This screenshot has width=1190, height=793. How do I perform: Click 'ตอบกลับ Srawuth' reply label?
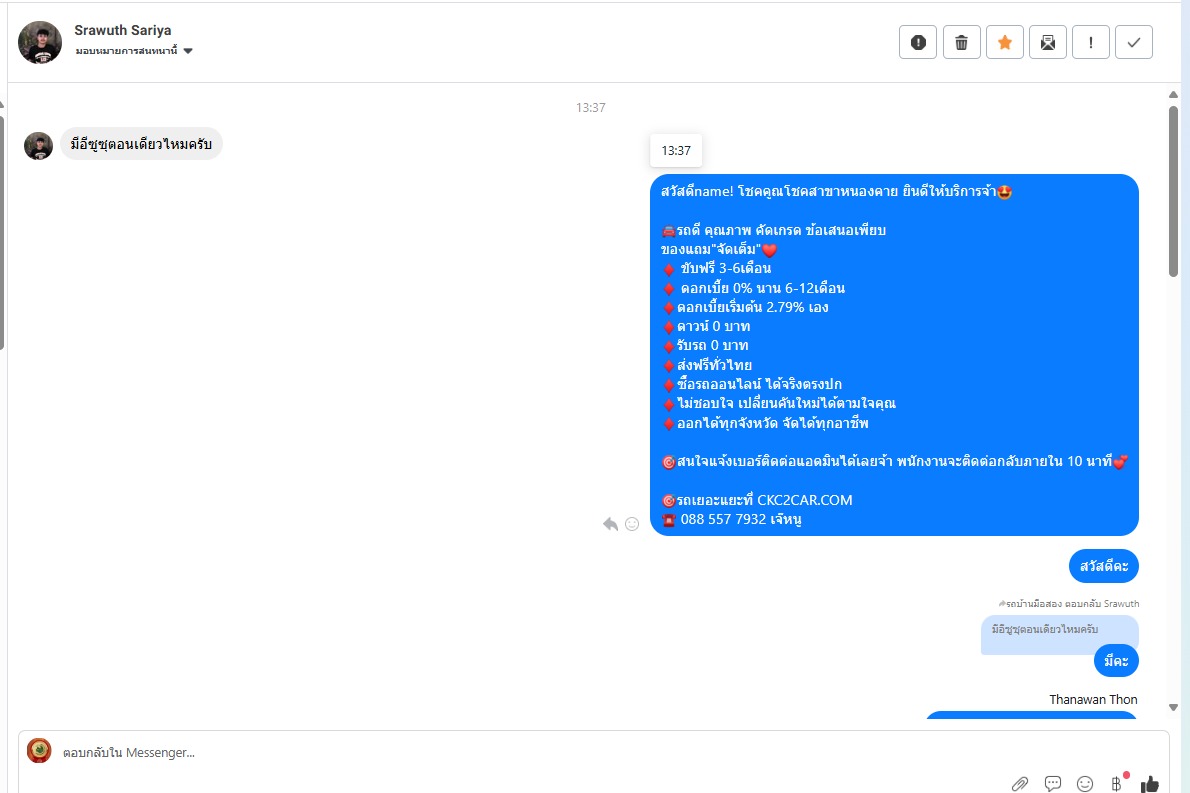click(x=1101, y=604)
